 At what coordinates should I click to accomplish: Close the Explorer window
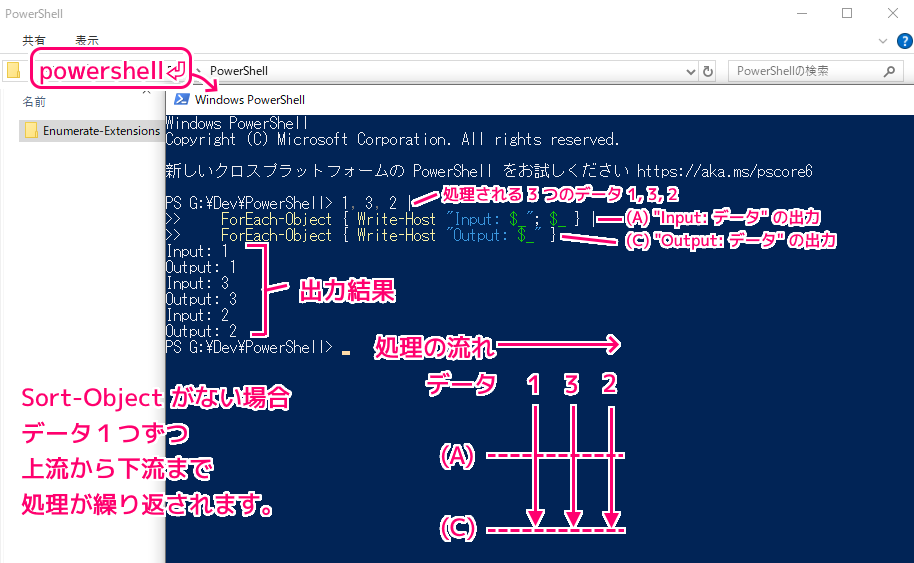(892, 13)
